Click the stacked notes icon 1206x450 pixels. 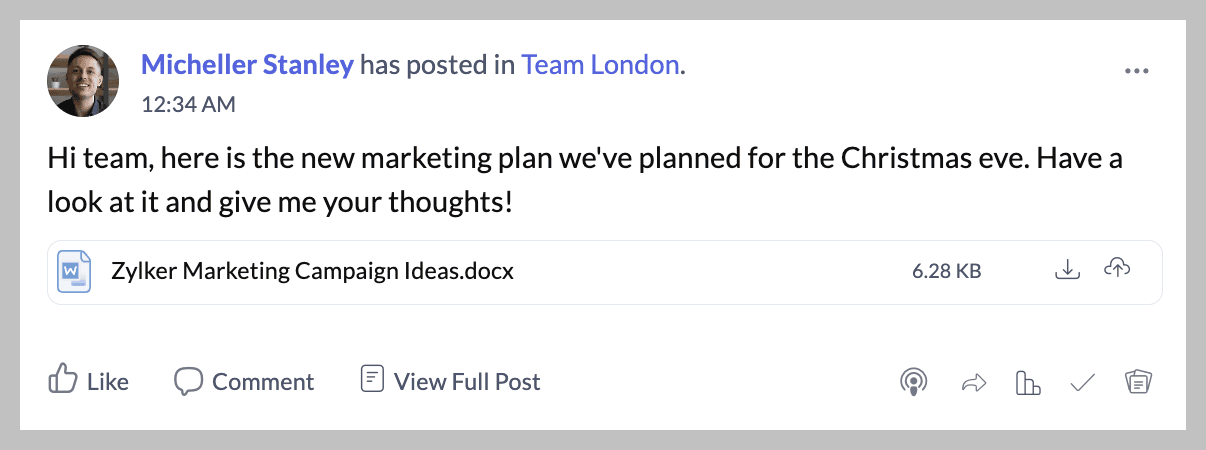[1138, 382]
